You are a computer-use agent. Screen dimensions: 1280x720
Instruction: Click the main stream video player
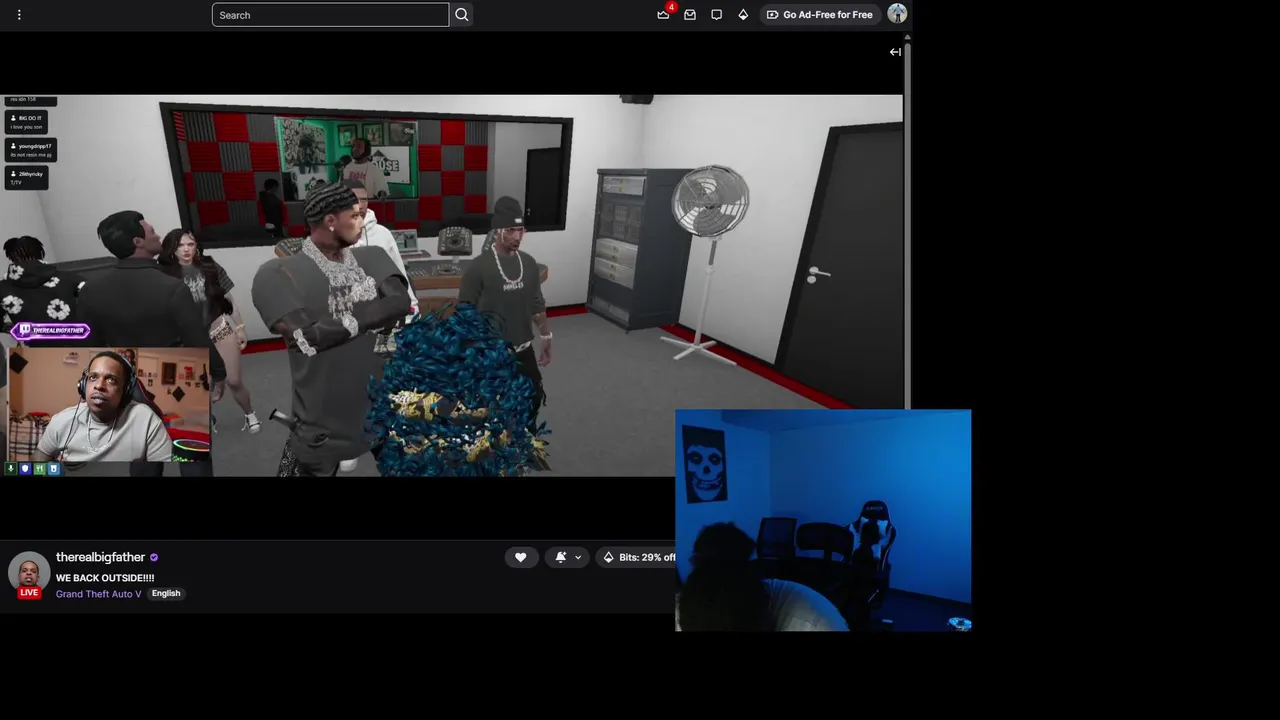[451, 285]
